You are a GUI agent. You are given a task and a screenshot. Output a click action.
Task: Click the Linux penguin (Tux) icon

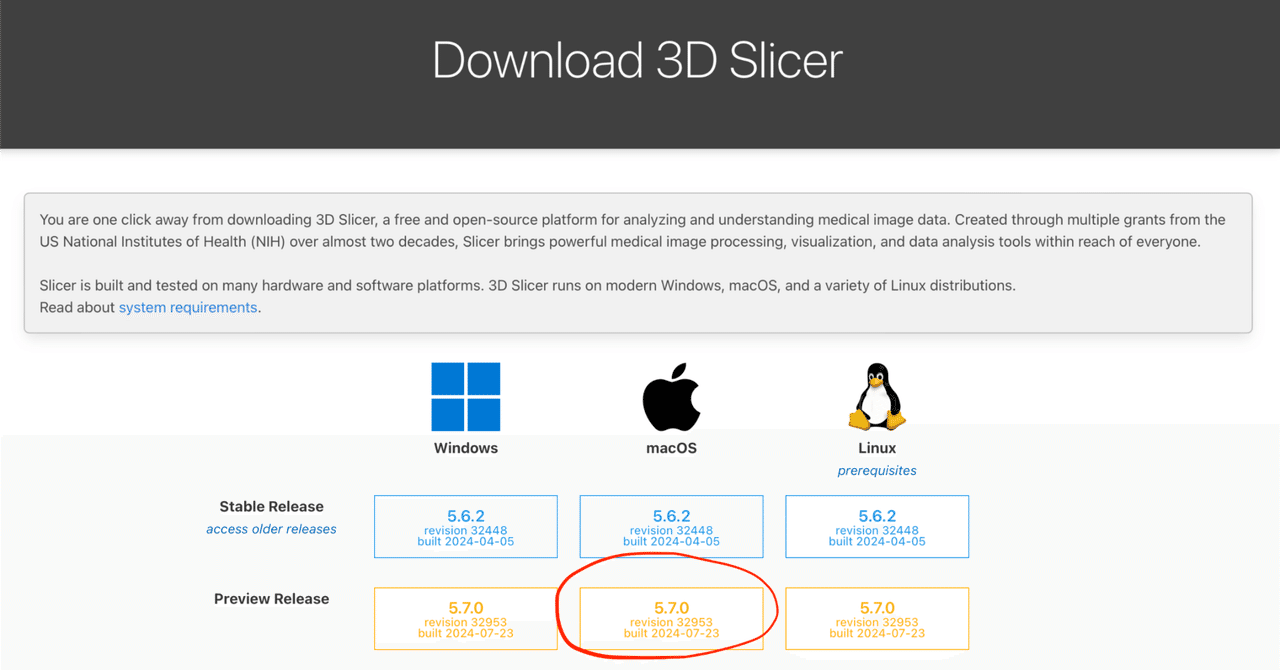[x=877, y=394]
